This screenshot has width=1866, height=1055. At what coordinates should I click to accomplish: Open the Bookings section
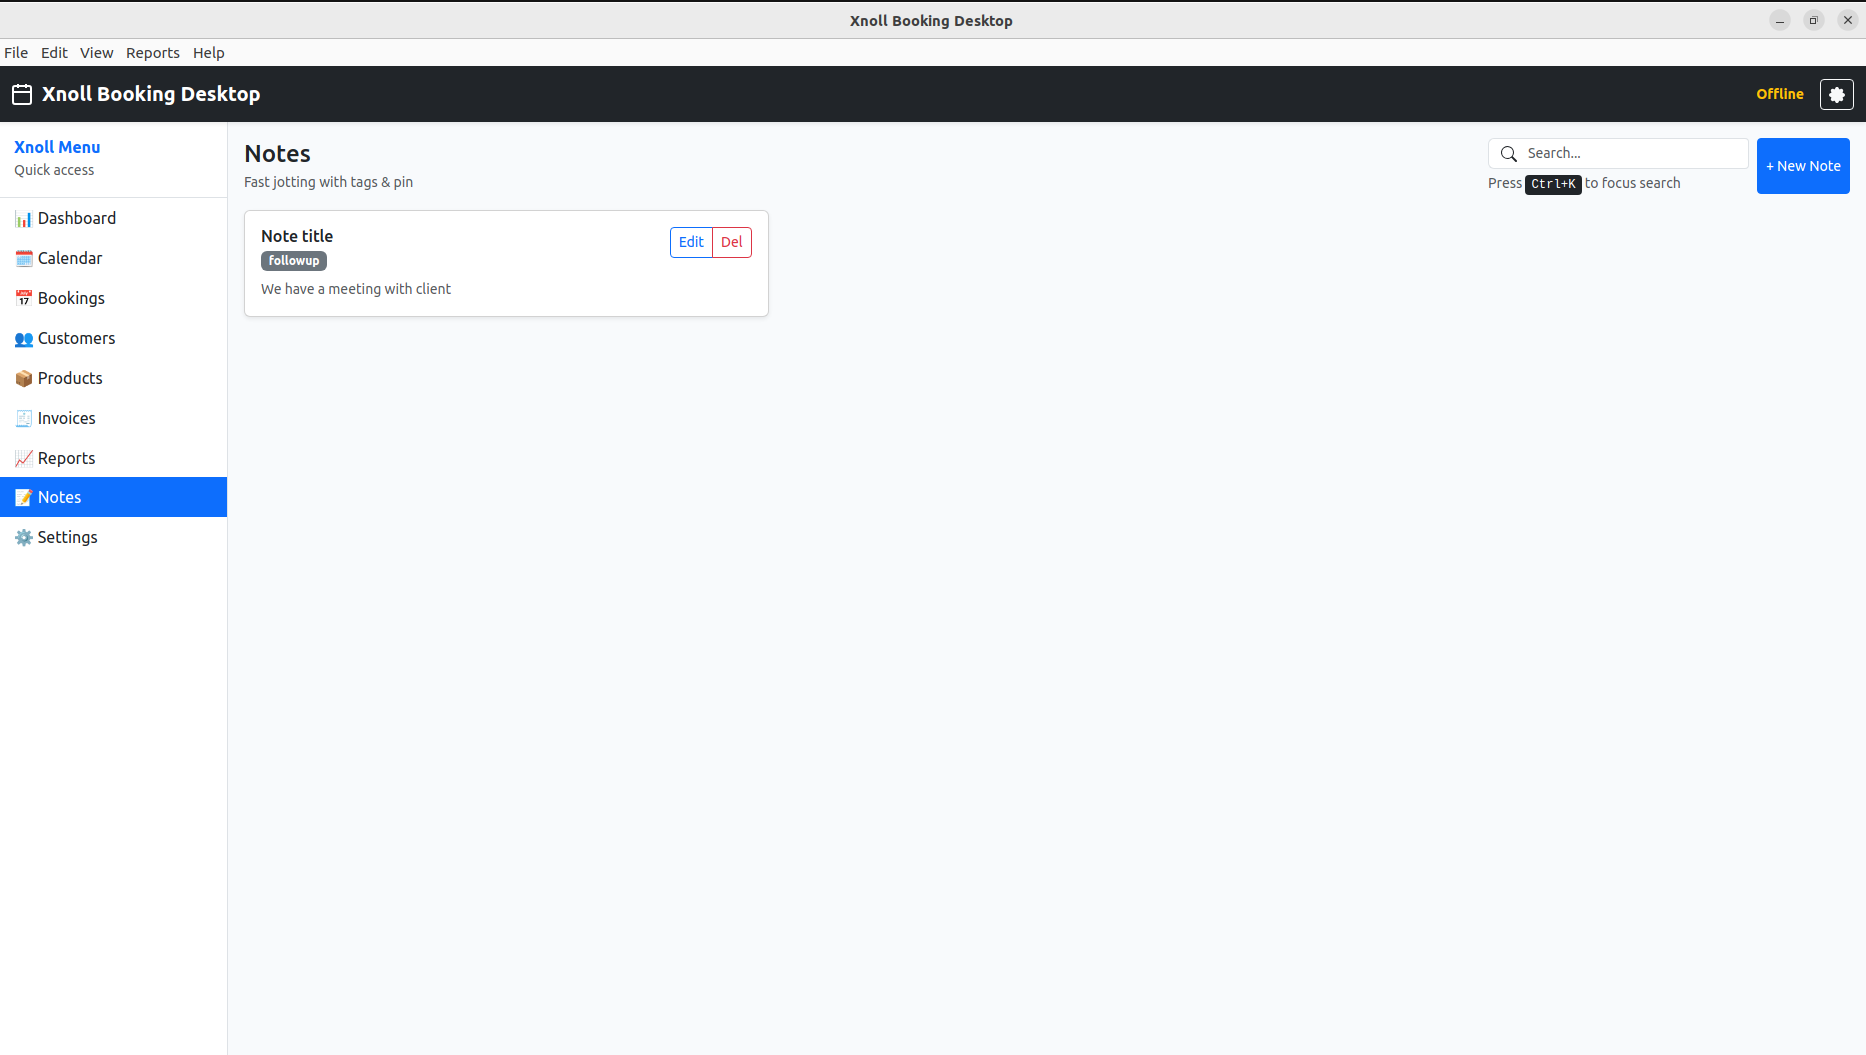pos(70,298)
